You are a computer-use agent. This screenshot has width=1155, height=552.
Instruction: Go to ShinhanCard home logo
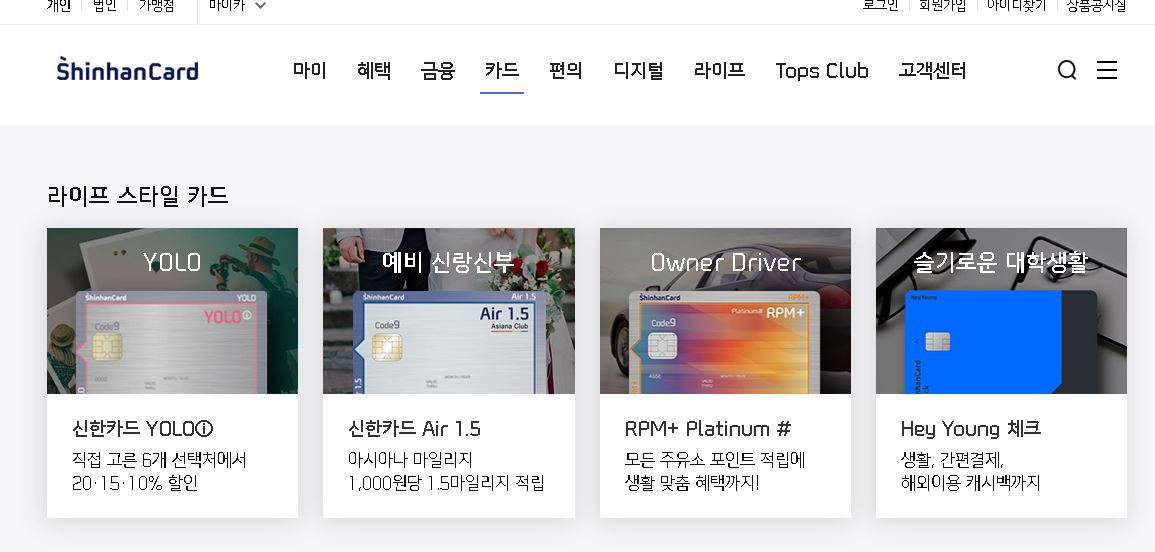[127, 69]
